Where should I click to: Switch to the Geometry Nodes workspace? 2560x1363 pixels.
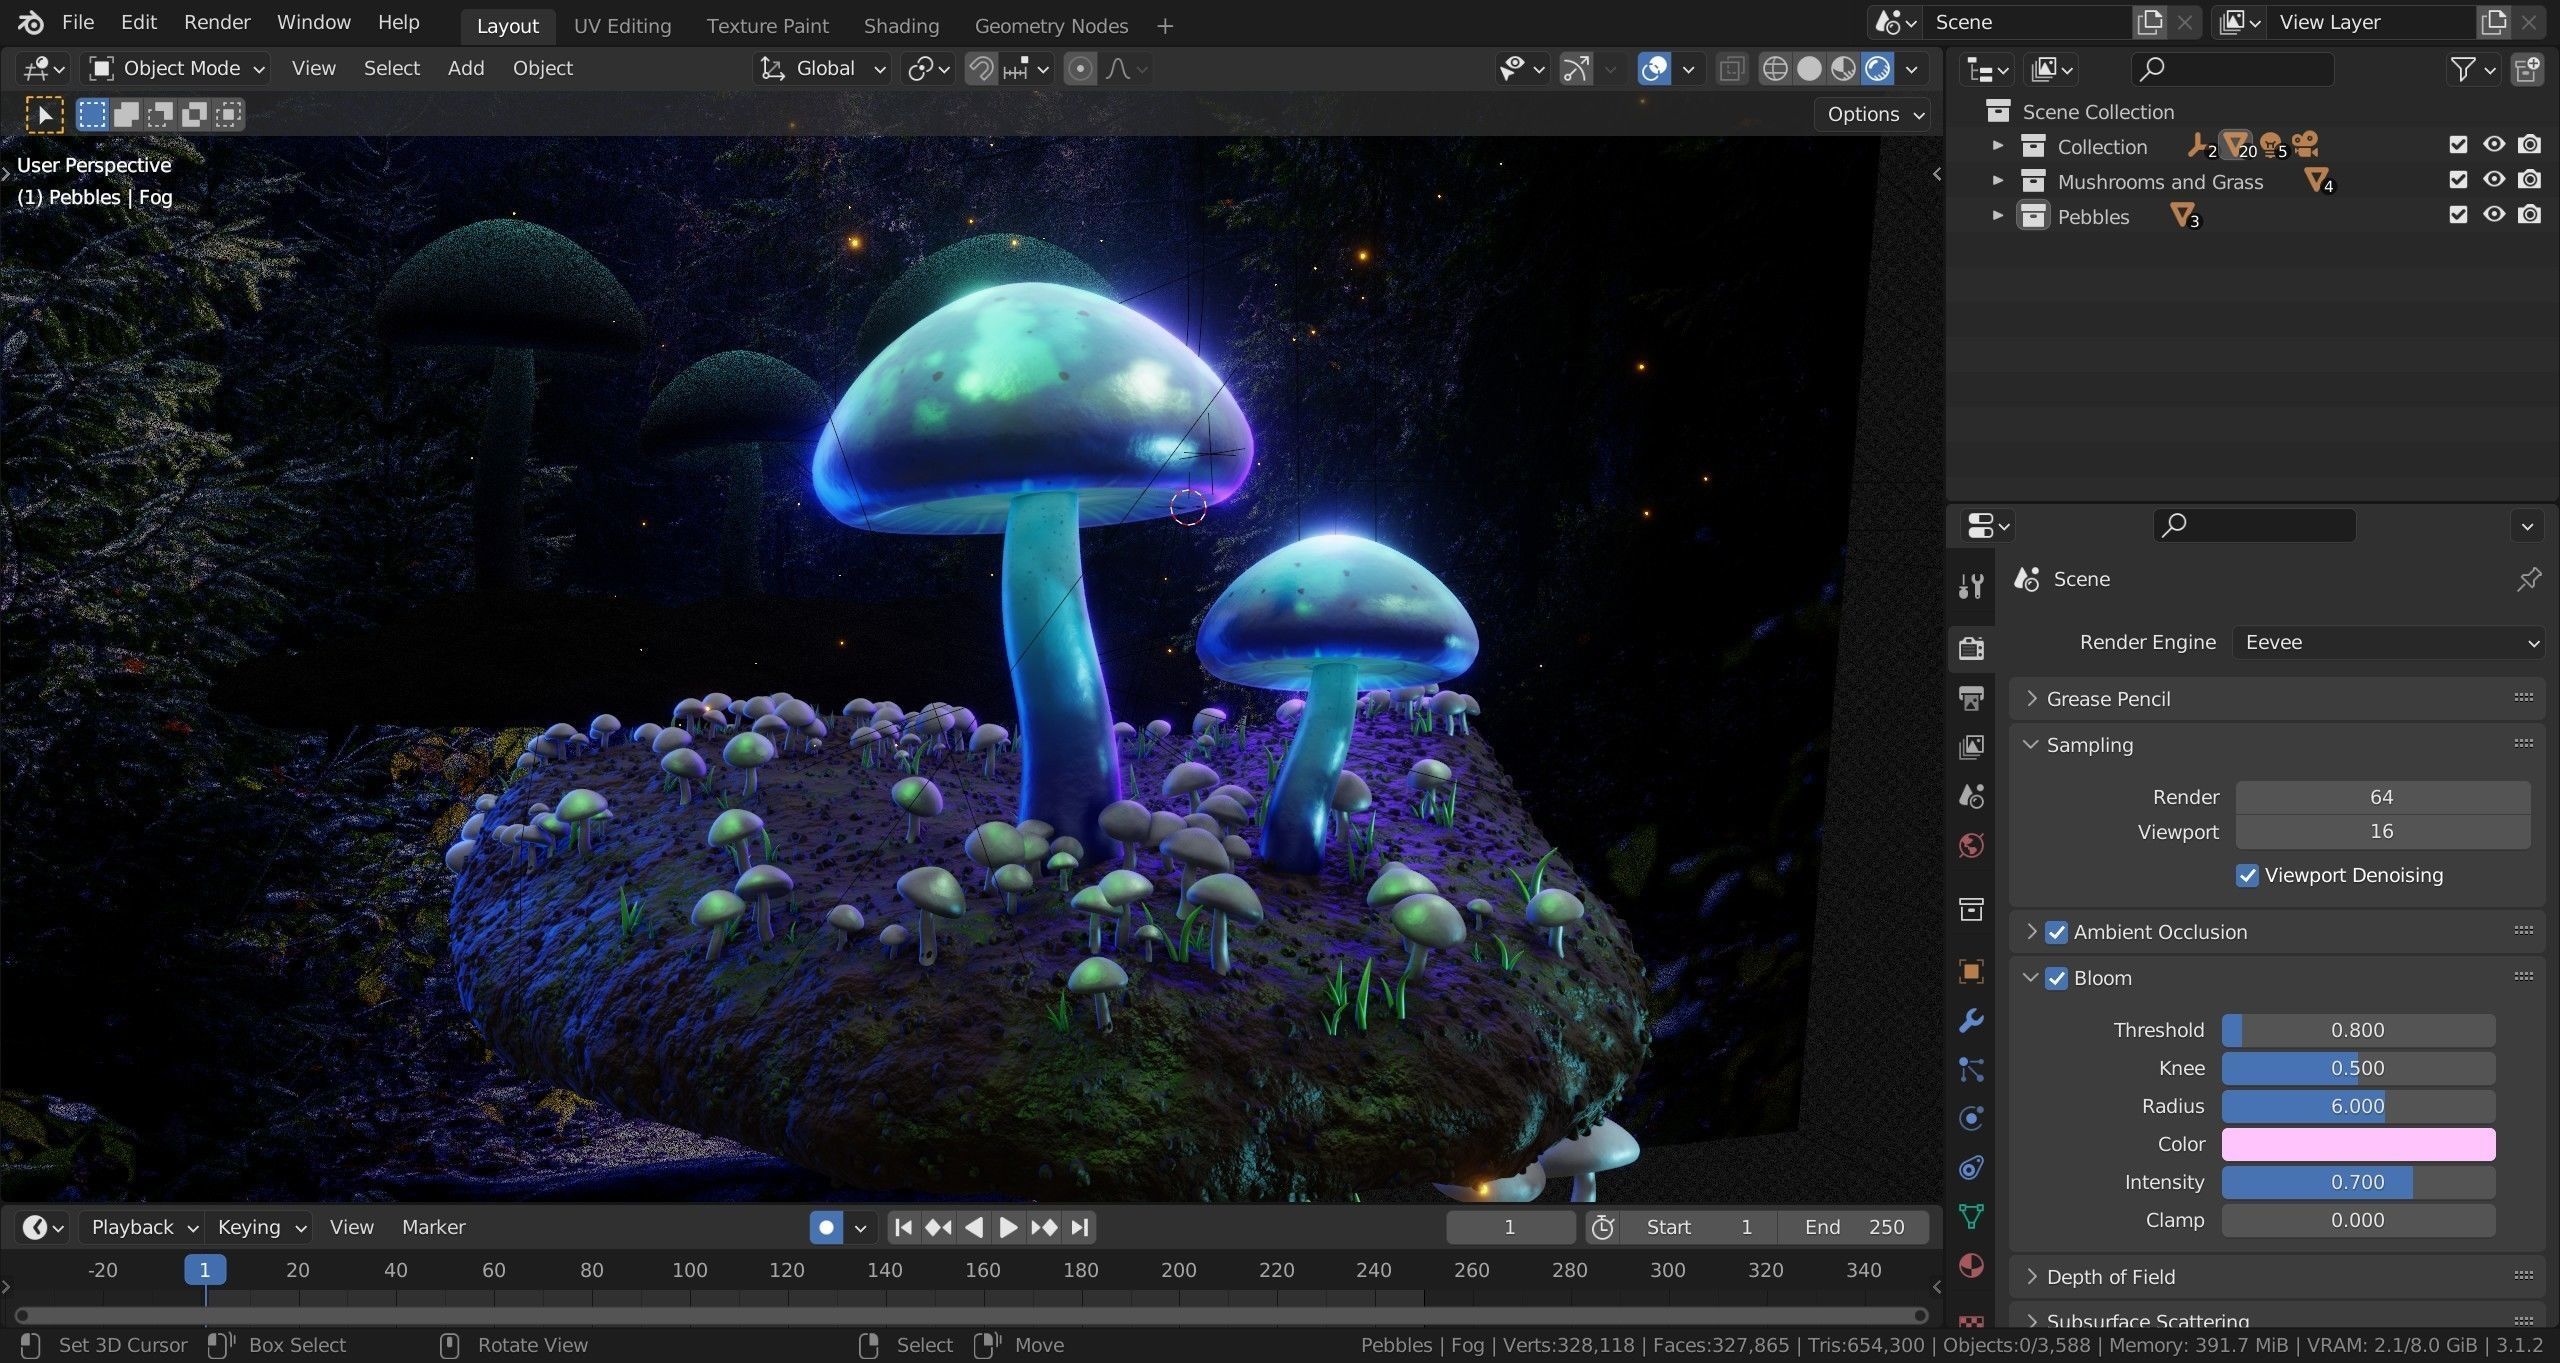click(1051, 26)
